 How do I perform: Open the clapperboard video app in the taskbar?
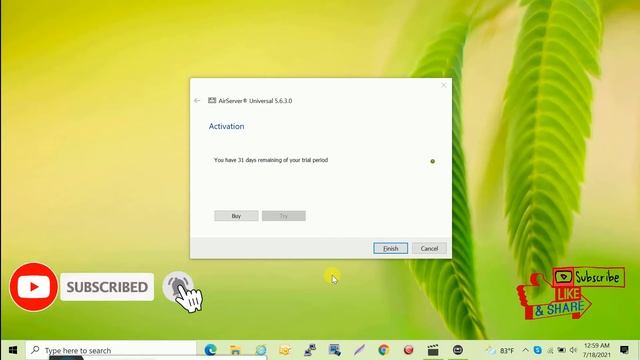click(x=433, y=350)
